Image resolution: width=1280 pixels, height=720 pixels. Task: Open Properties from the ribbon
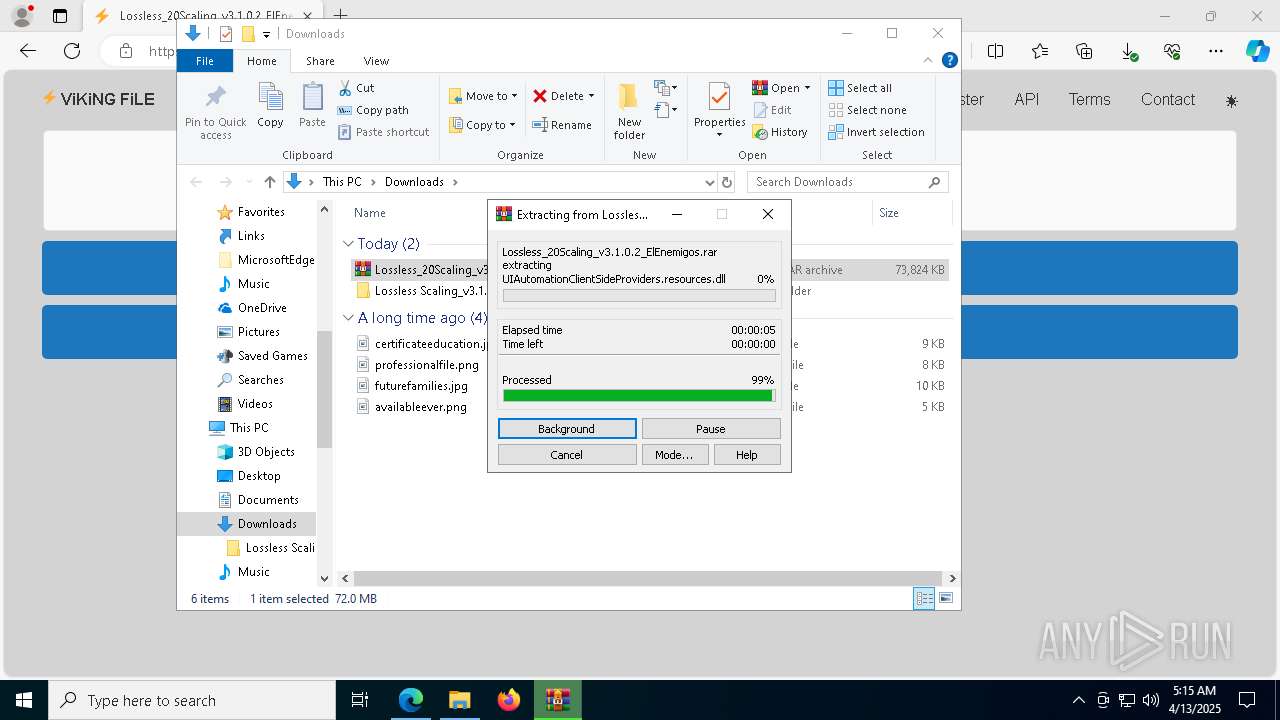pyautogui.click(x=719, y=105)
